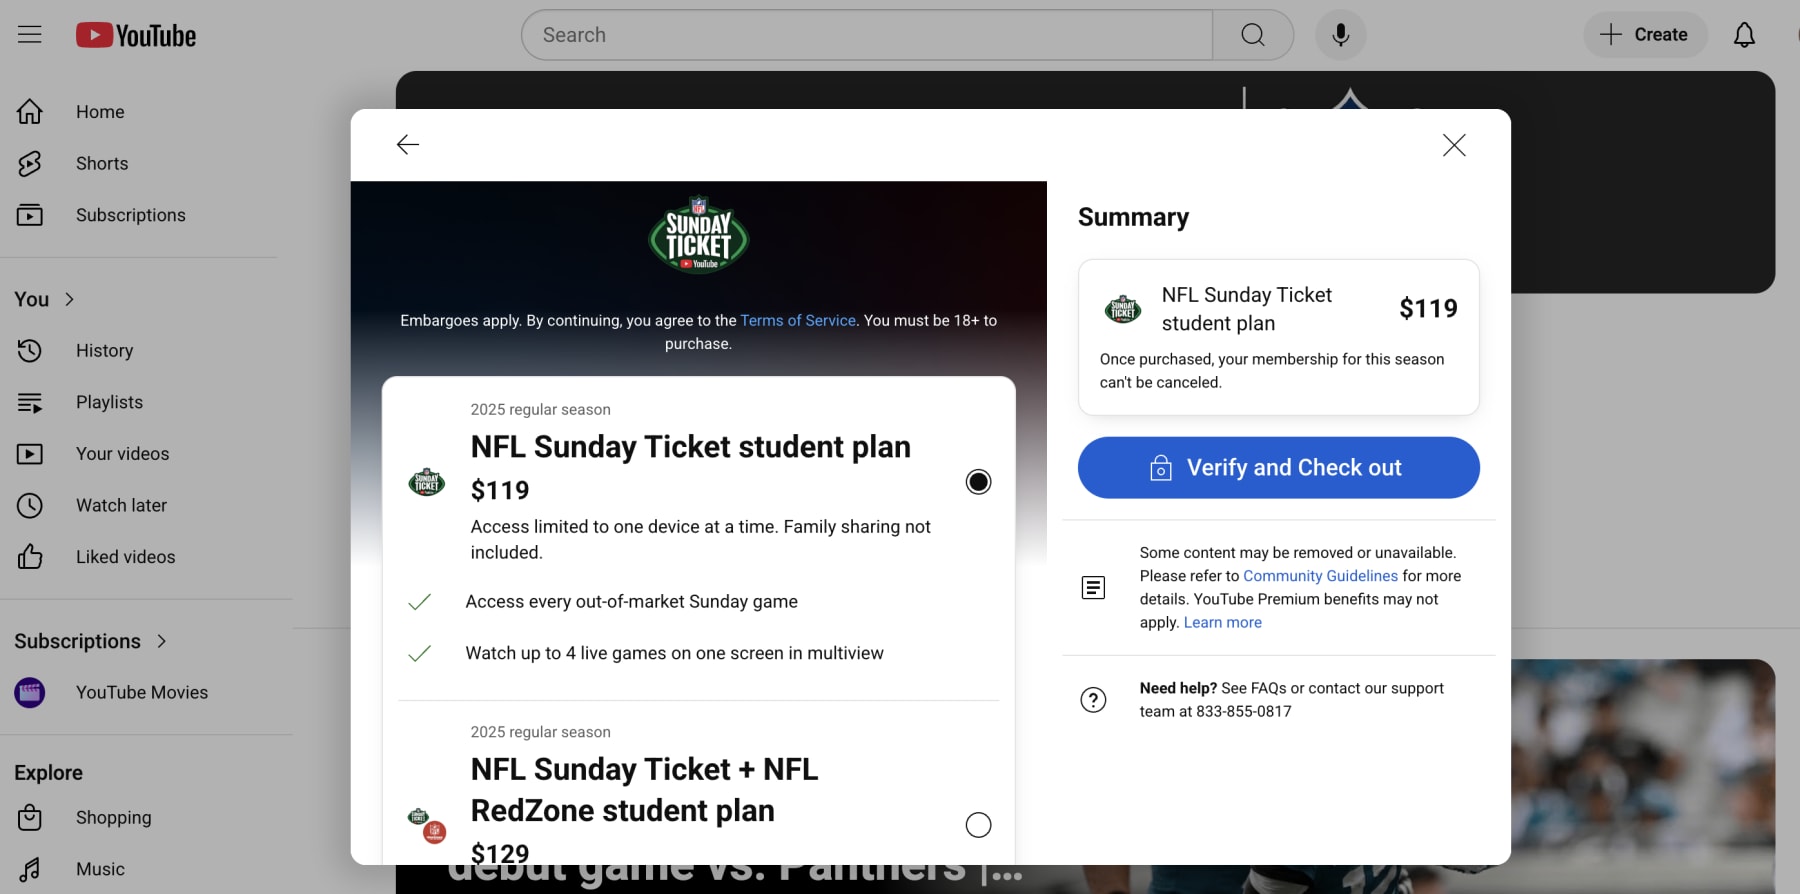Open the Terms of Service link
Viewport: 1800px width, 894px height.
[798, 321]
